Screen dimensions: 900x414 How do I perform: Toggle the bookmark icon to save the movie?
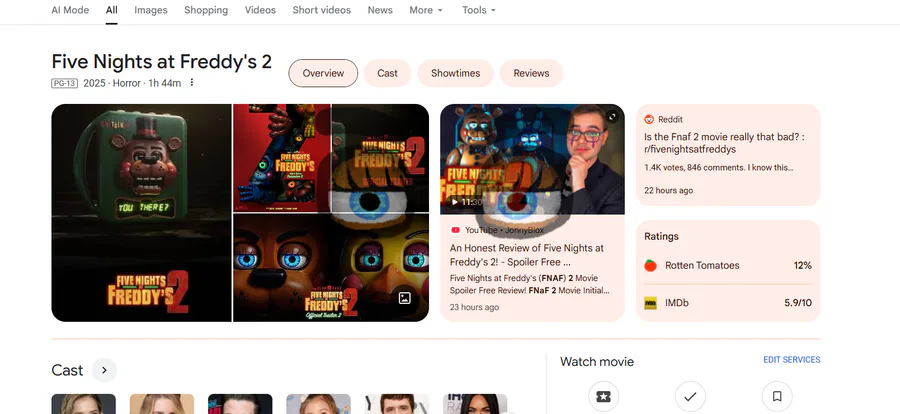(x=777, y=397)
